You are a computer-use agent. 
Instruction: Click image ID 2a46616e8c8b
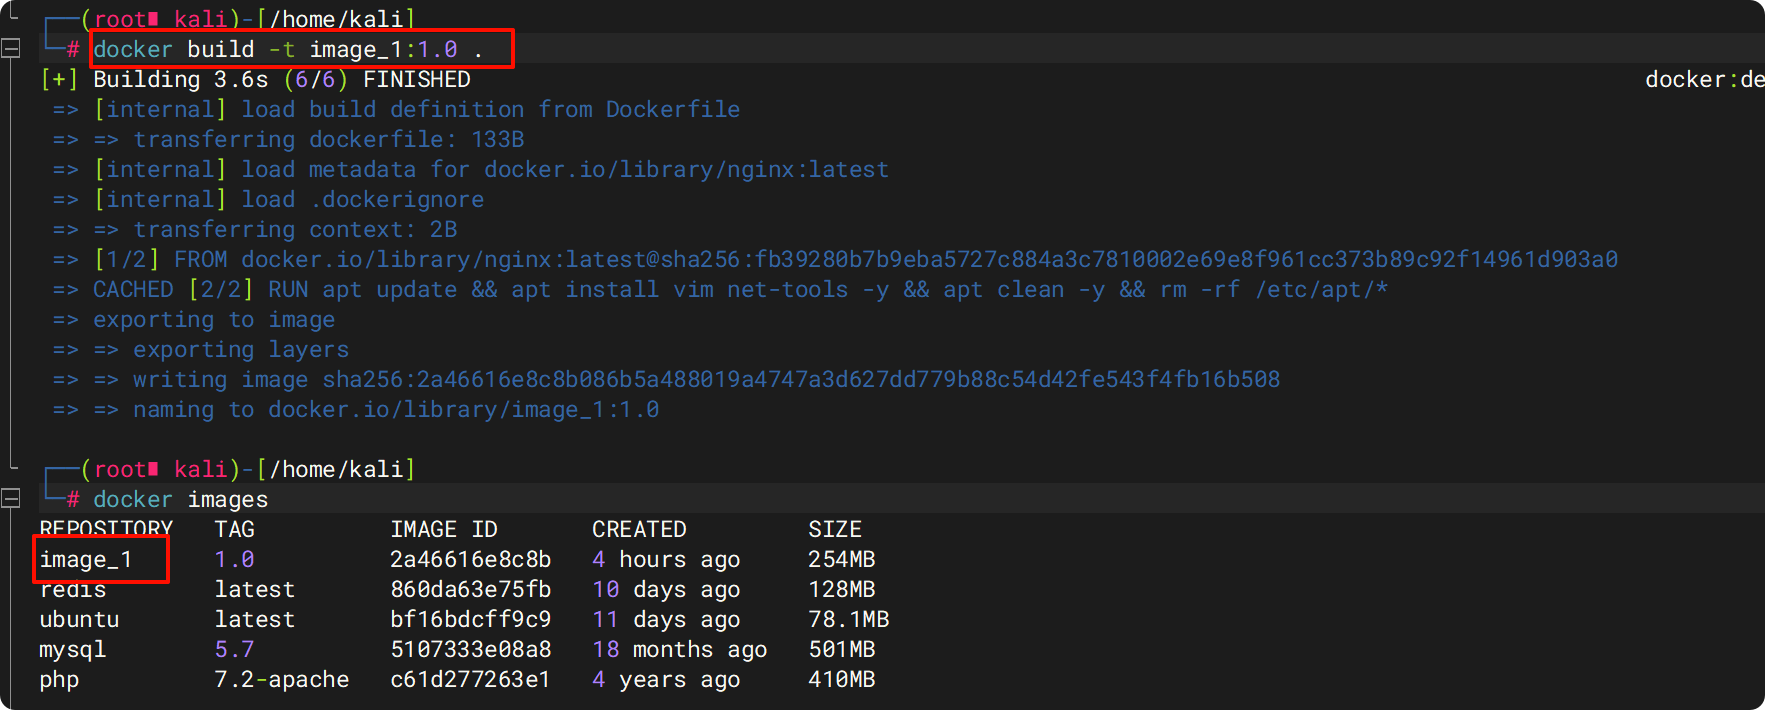[x=470, y=560]
